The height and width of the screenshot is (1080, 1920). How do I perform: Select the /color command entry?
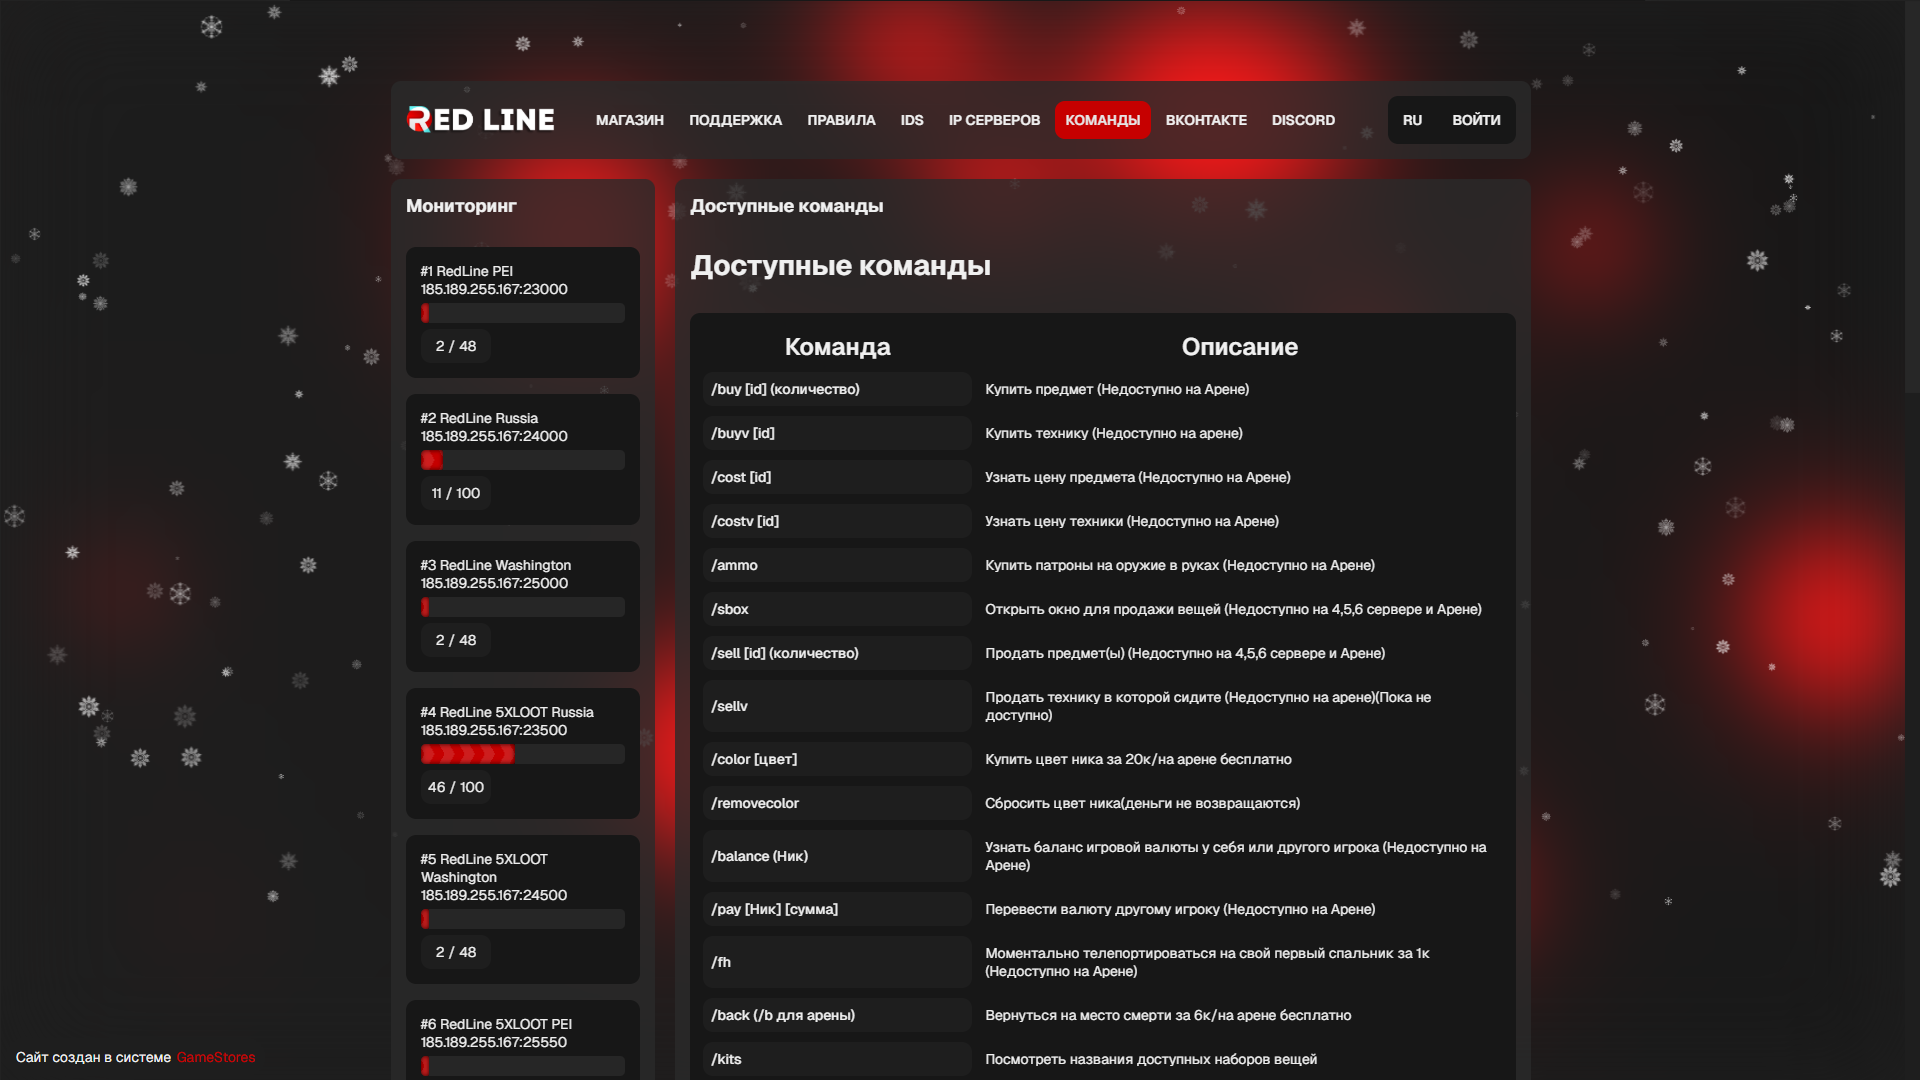tap(836, 759)
